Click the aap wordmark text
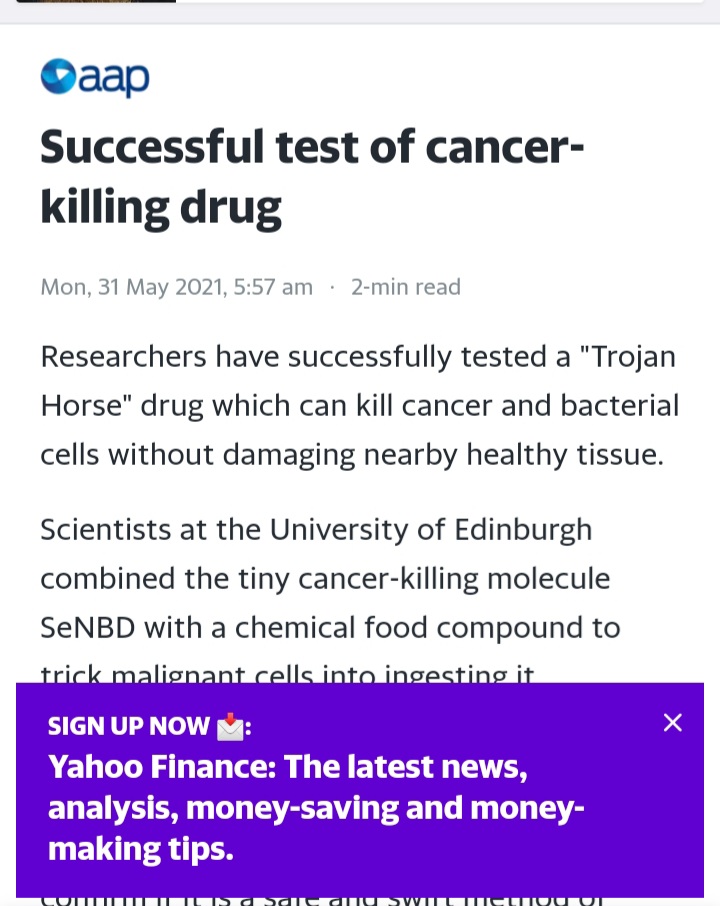The height and width of the screenshot is (906, 720). tap(114, 79)
